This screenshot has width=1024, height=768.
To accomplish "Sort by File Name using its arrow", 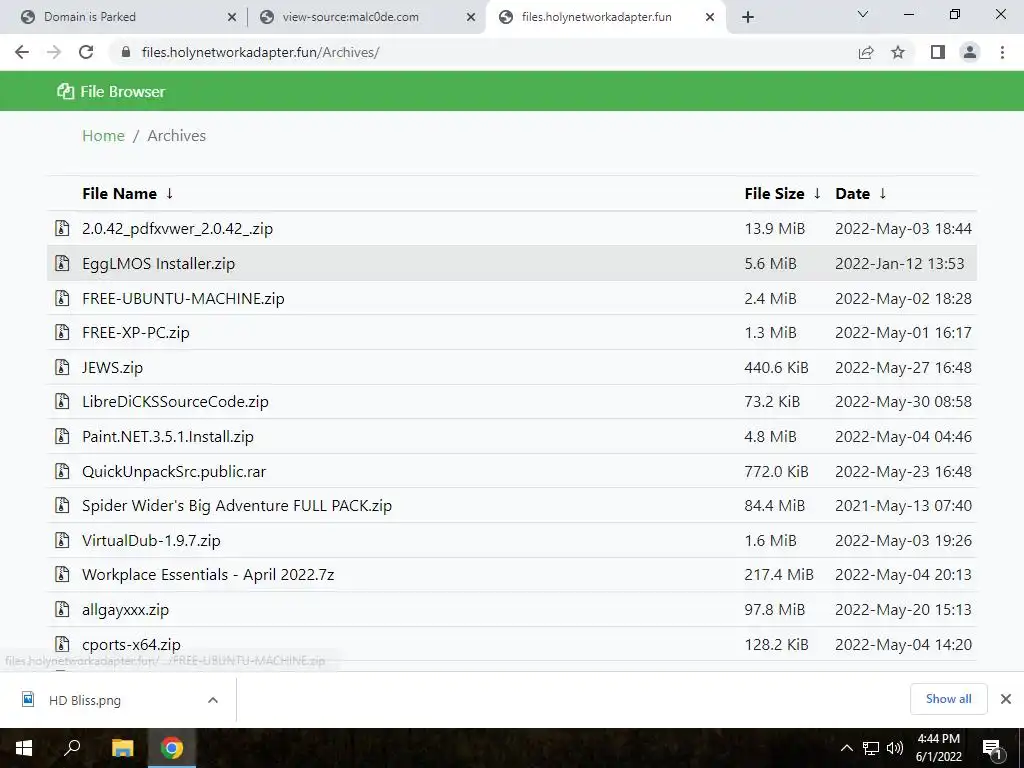I will [170, 193].
